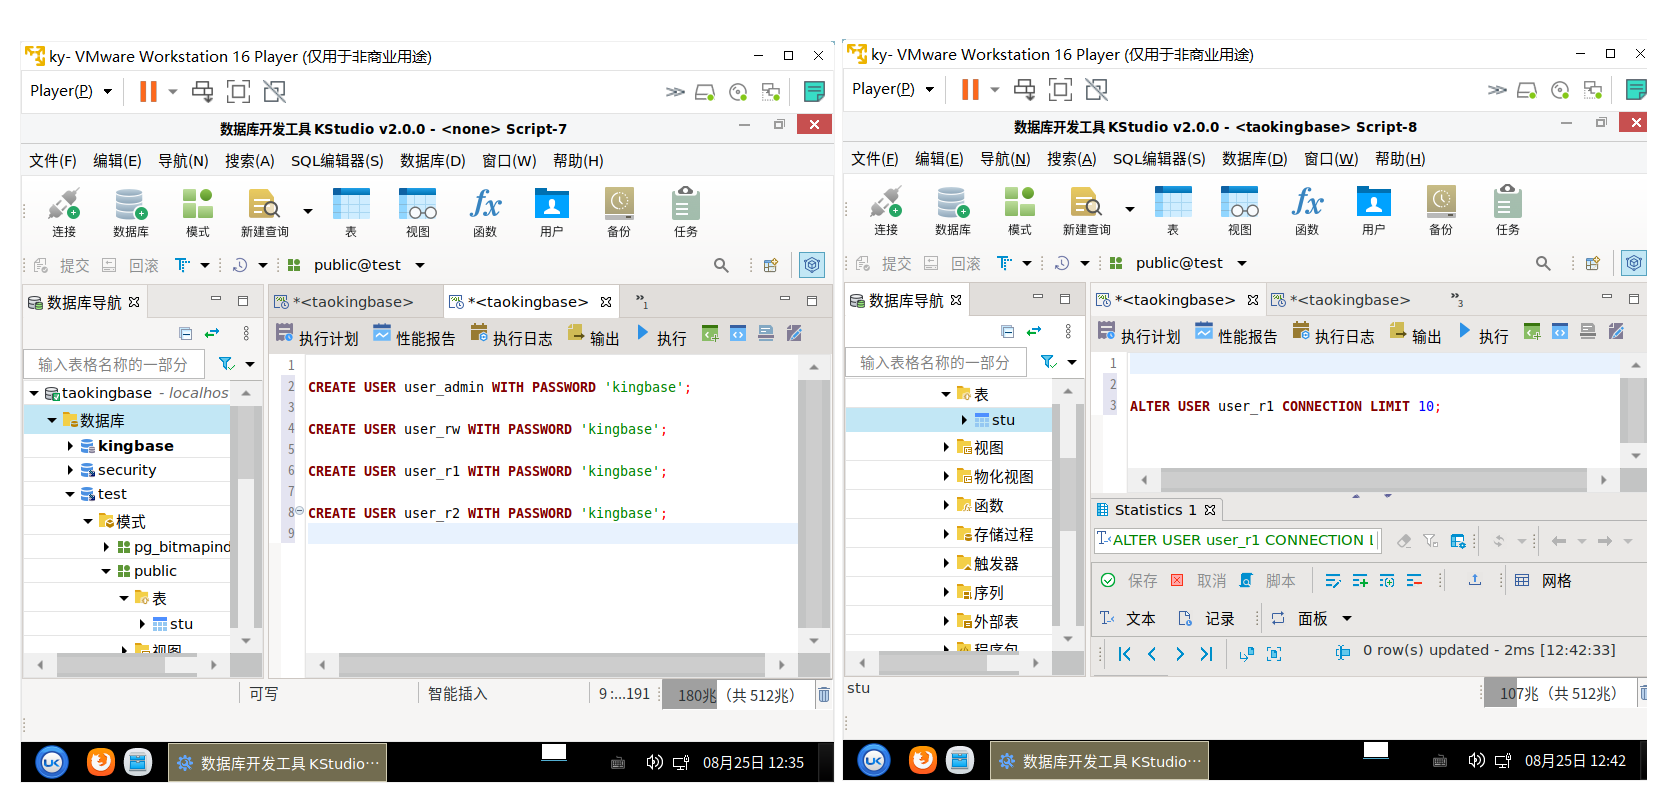Run script with 执行 in left editor
The image size is (1671, 801).
(662, 336)
